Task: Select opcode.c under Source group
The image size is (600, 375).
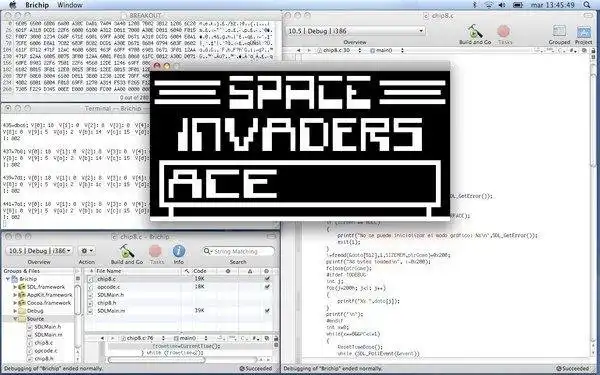Action: tap(46, 351)
